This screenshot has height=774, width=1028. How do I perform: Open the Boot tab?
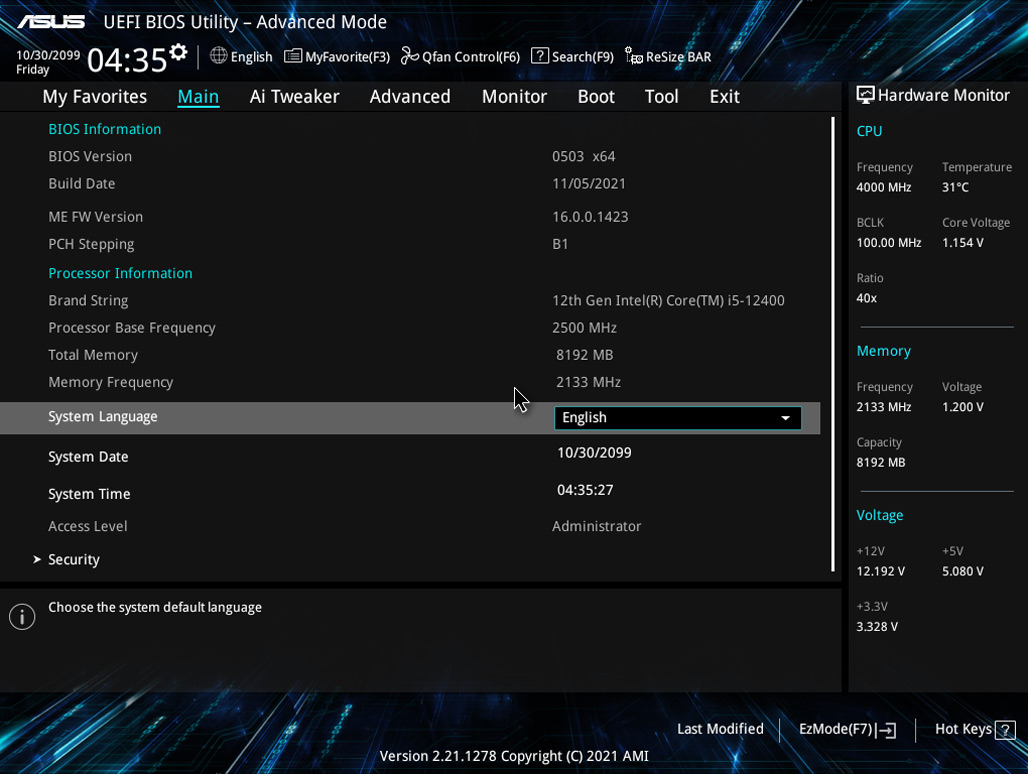tap(596, 96)
